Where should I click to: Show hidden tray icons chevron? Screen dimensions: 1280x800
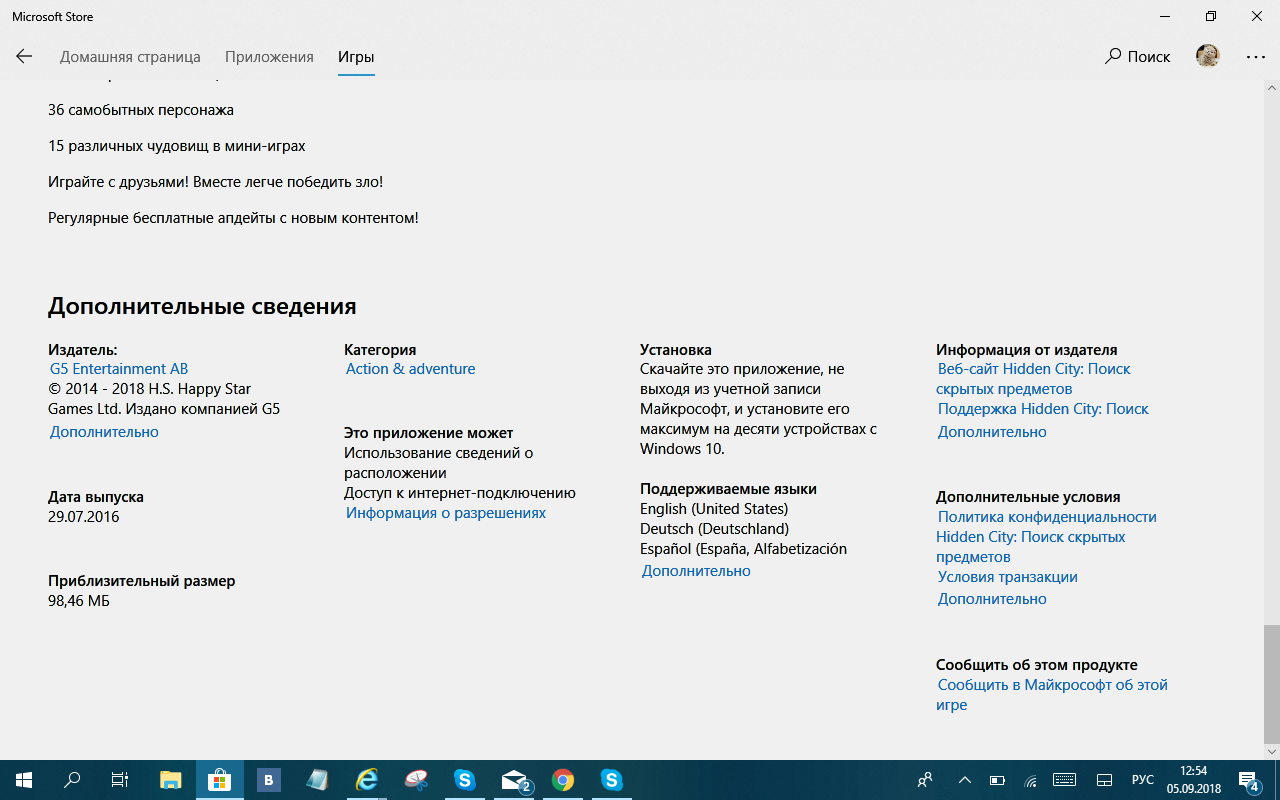(964, 780)
